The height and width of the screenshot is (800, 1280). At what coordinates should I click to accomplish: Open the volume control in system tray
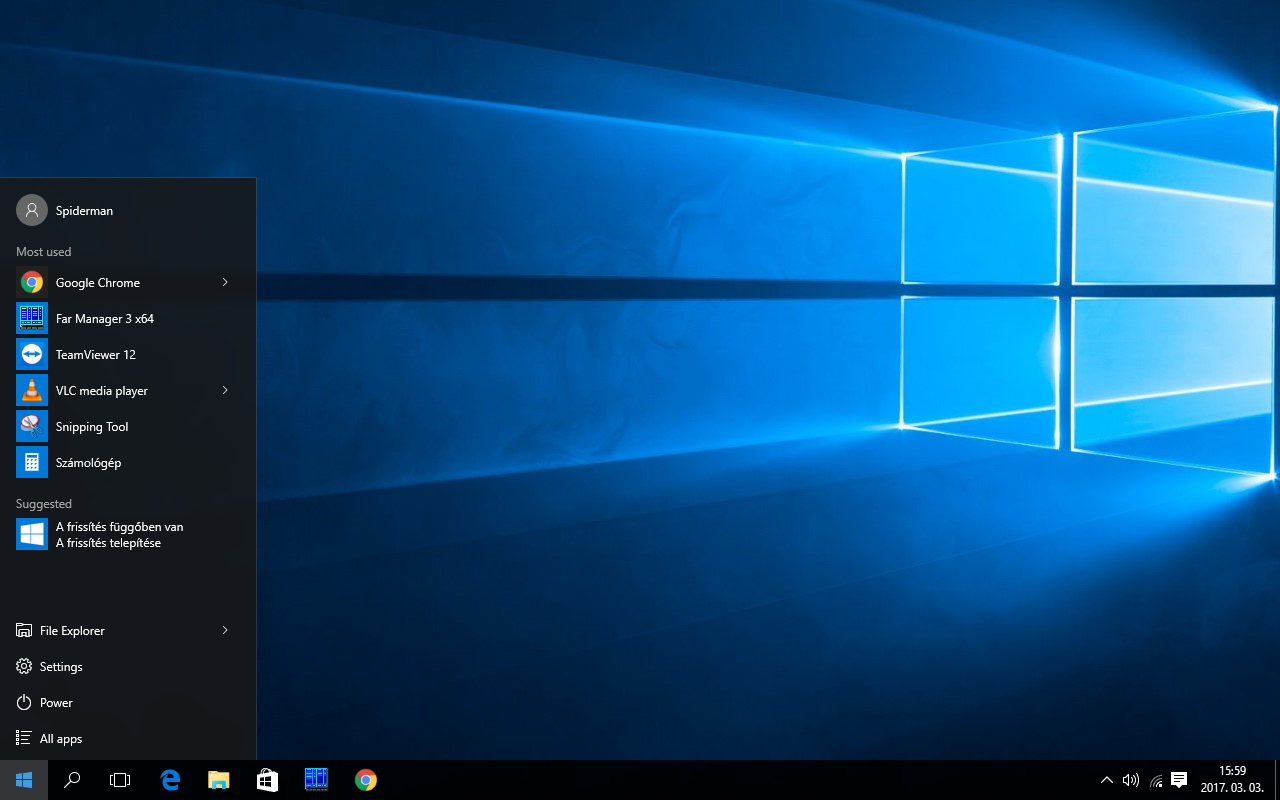click(x=1131, y=780)
